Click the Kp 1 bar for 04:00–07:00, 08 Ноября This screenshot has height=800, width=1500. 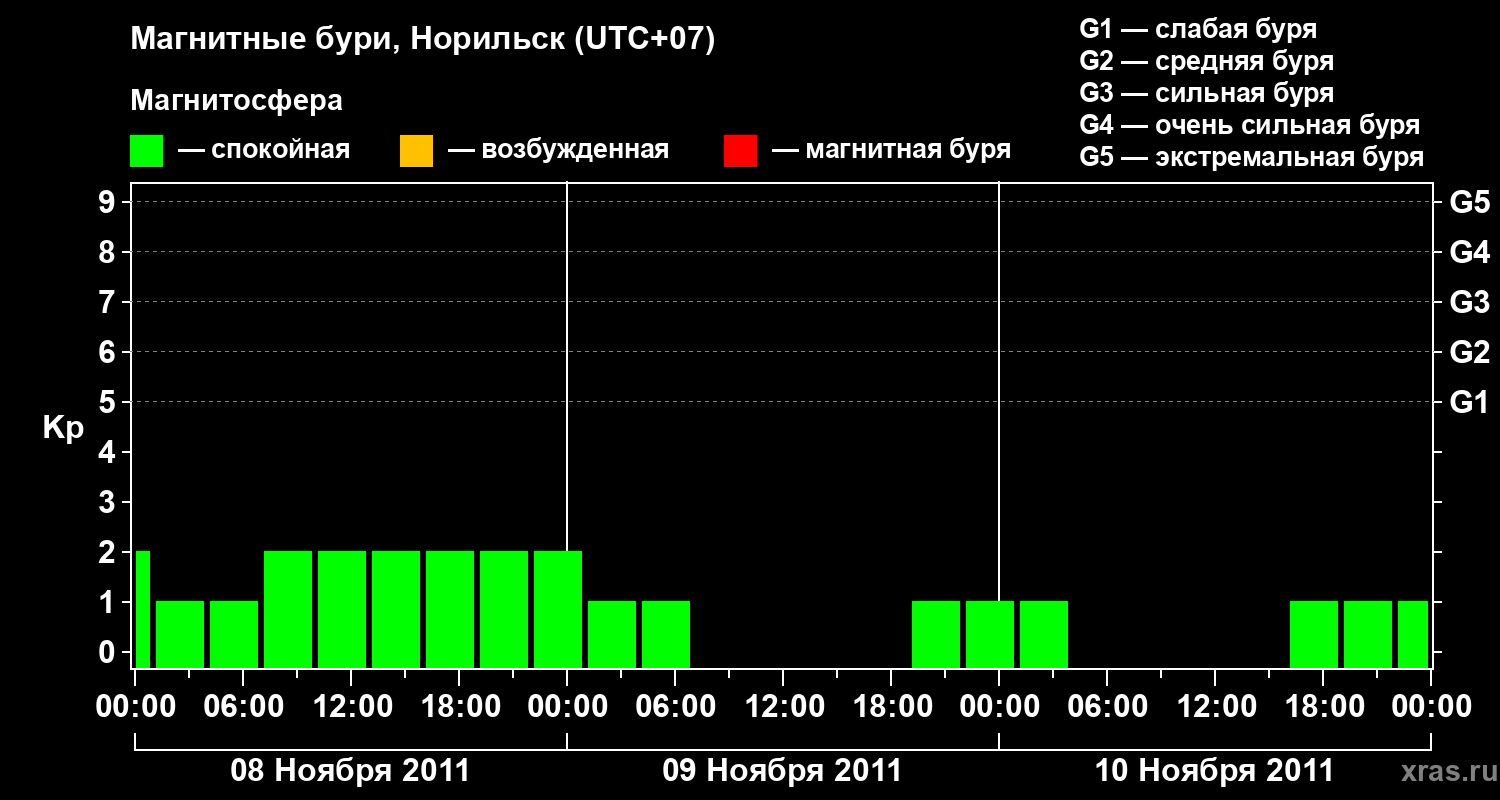[x=234, y=634]
